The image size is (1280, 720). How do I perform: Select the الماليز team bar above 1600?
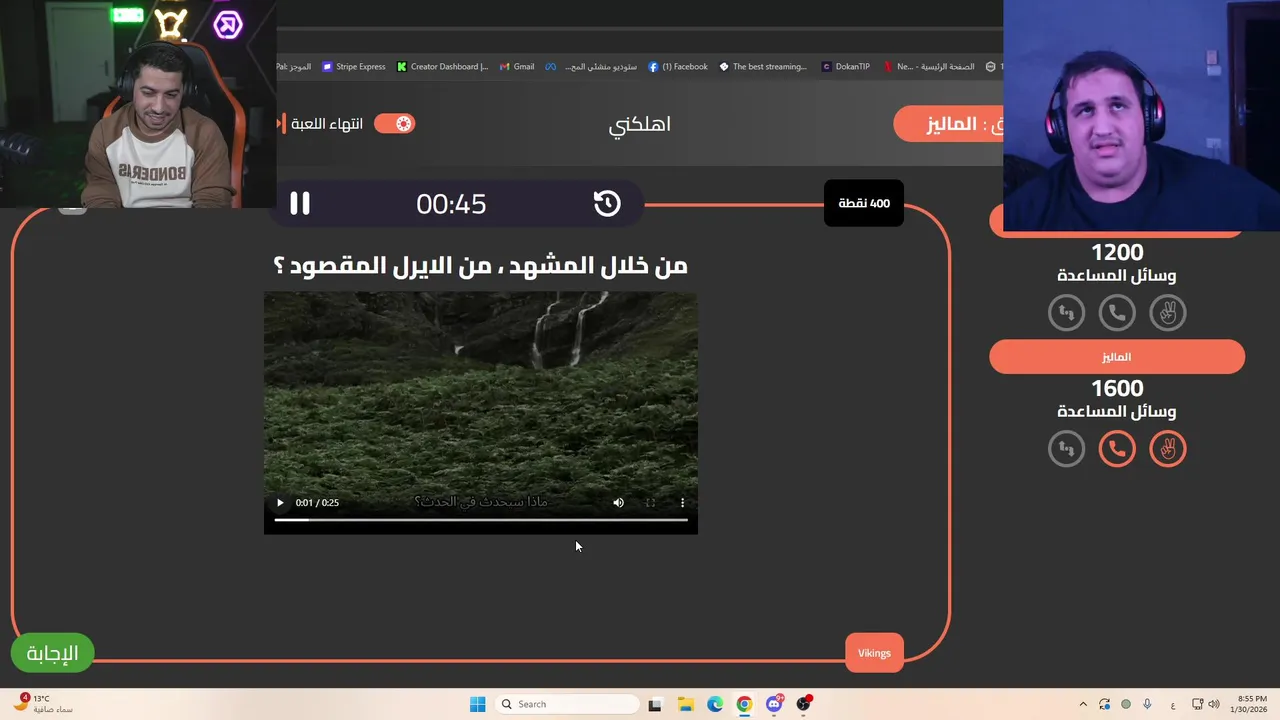tap(1117, 357)
